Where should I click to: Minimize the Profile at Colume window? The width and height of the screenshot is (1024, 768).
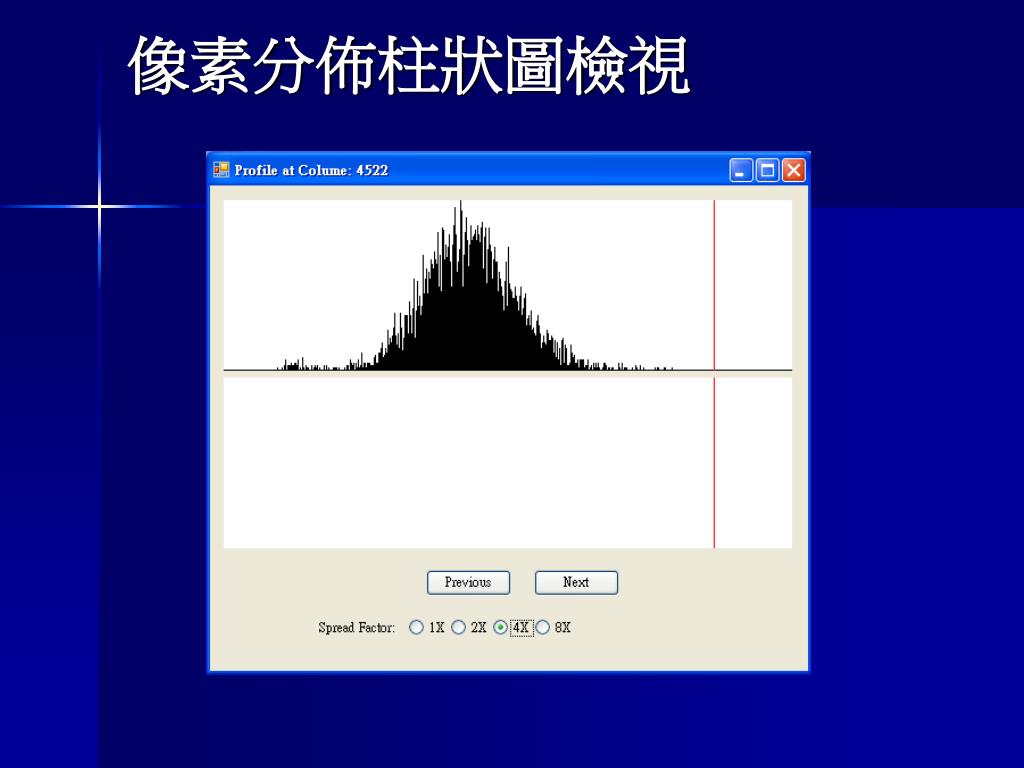[x=741, y=170]
